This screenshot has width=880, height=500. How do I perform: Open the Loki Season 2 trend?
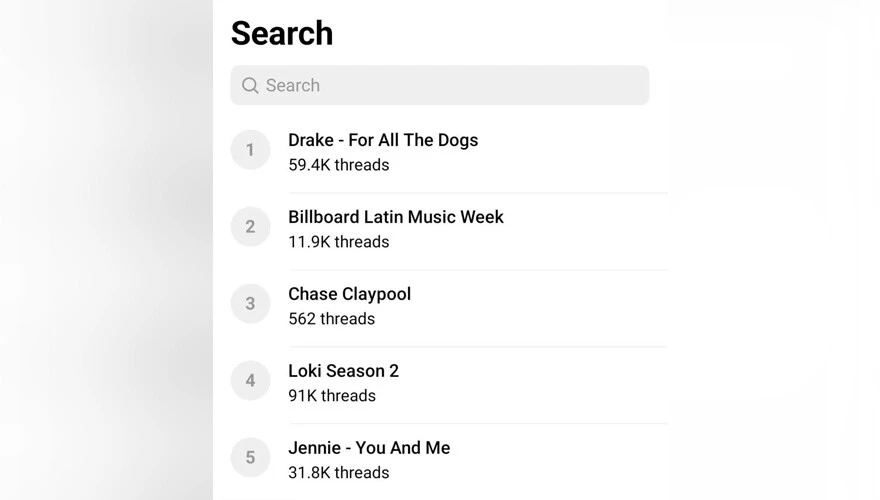(343, 371)
